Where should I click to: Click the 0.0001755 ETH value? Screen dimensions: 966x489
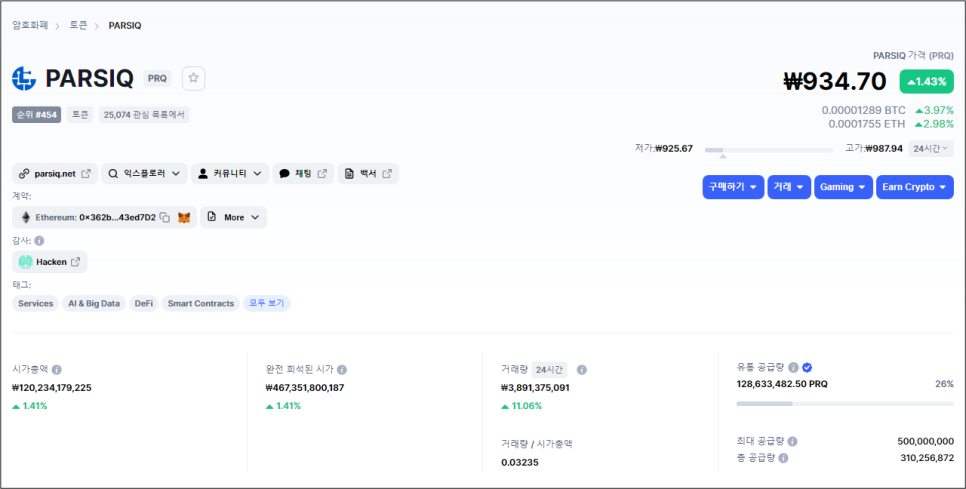(x=867, y=124)
